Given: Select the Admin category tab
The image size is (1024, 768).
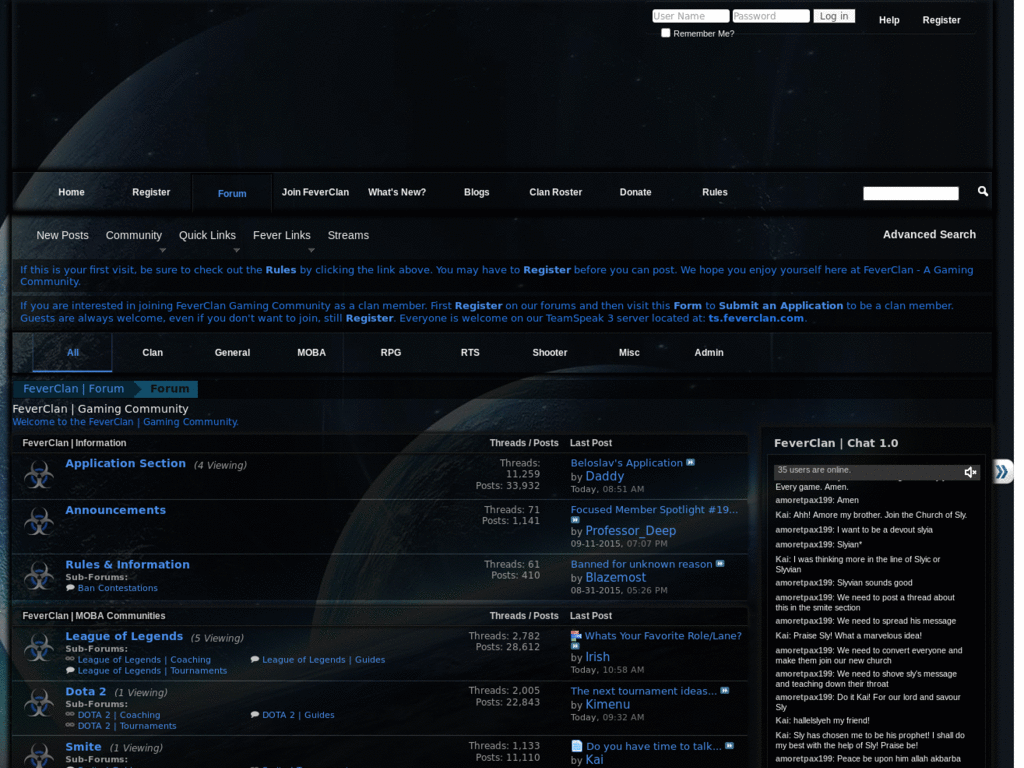Looking at the screenshot, I should (709, 352).
